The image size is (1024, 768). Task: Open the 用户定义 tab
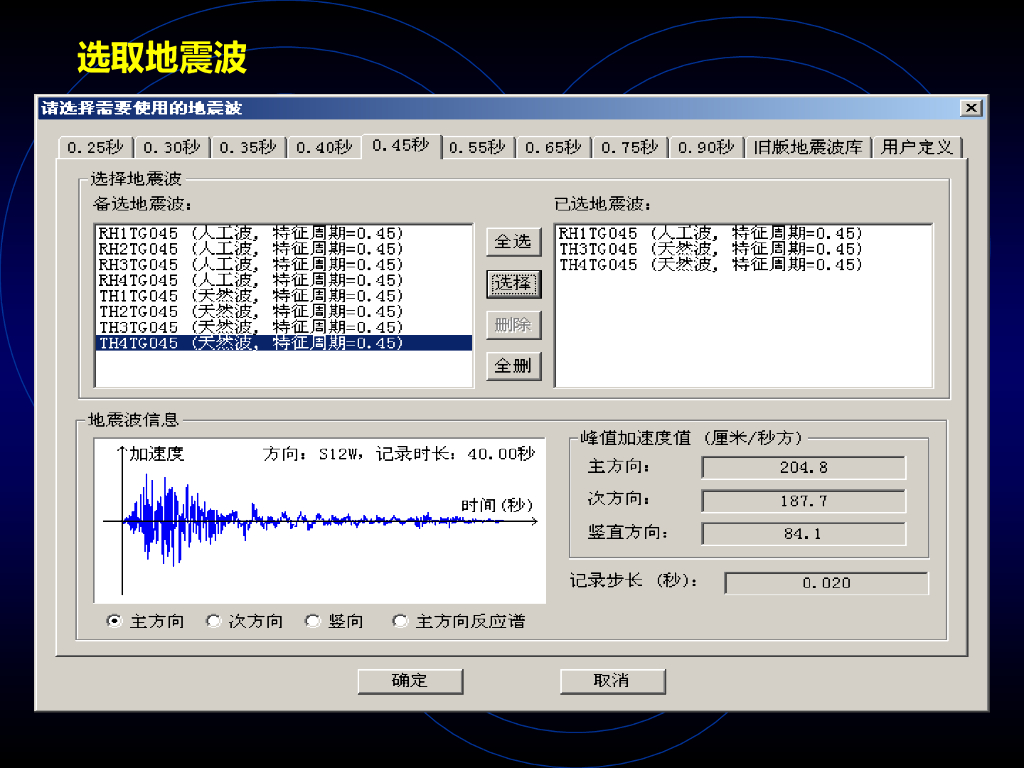click(x=916, y=148)
